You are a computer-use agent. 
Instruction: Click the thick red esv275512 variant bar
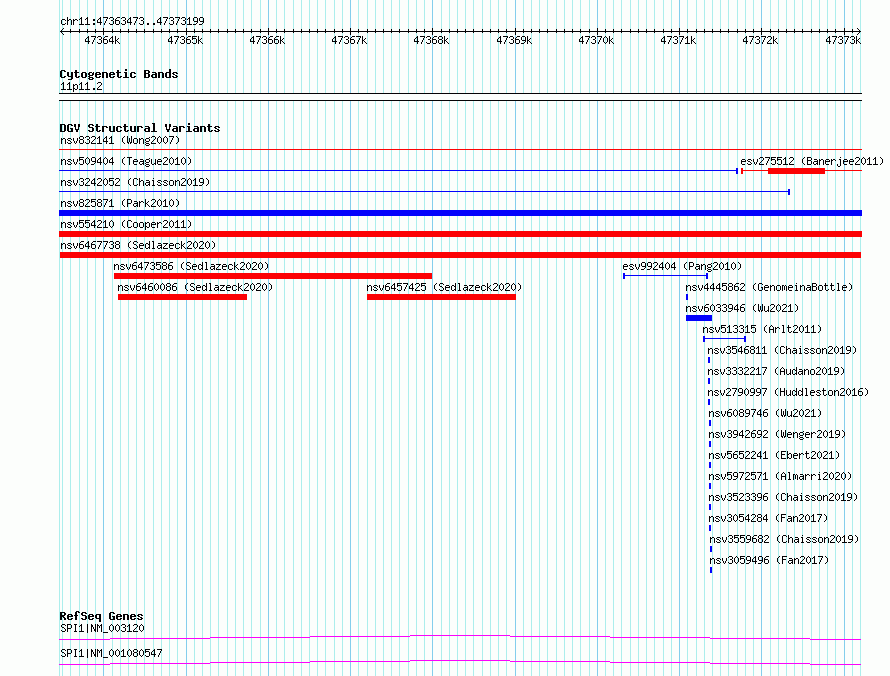[x=796, y=171]
